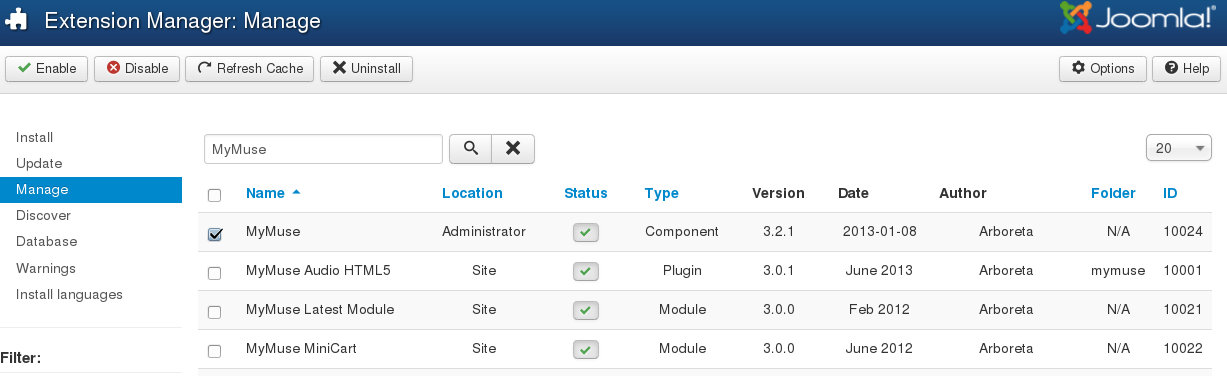Open the list limit dropdown showing 20
Viewport: 1227px width, 376px height.
pyautogui.click(x=1179, y=148)
